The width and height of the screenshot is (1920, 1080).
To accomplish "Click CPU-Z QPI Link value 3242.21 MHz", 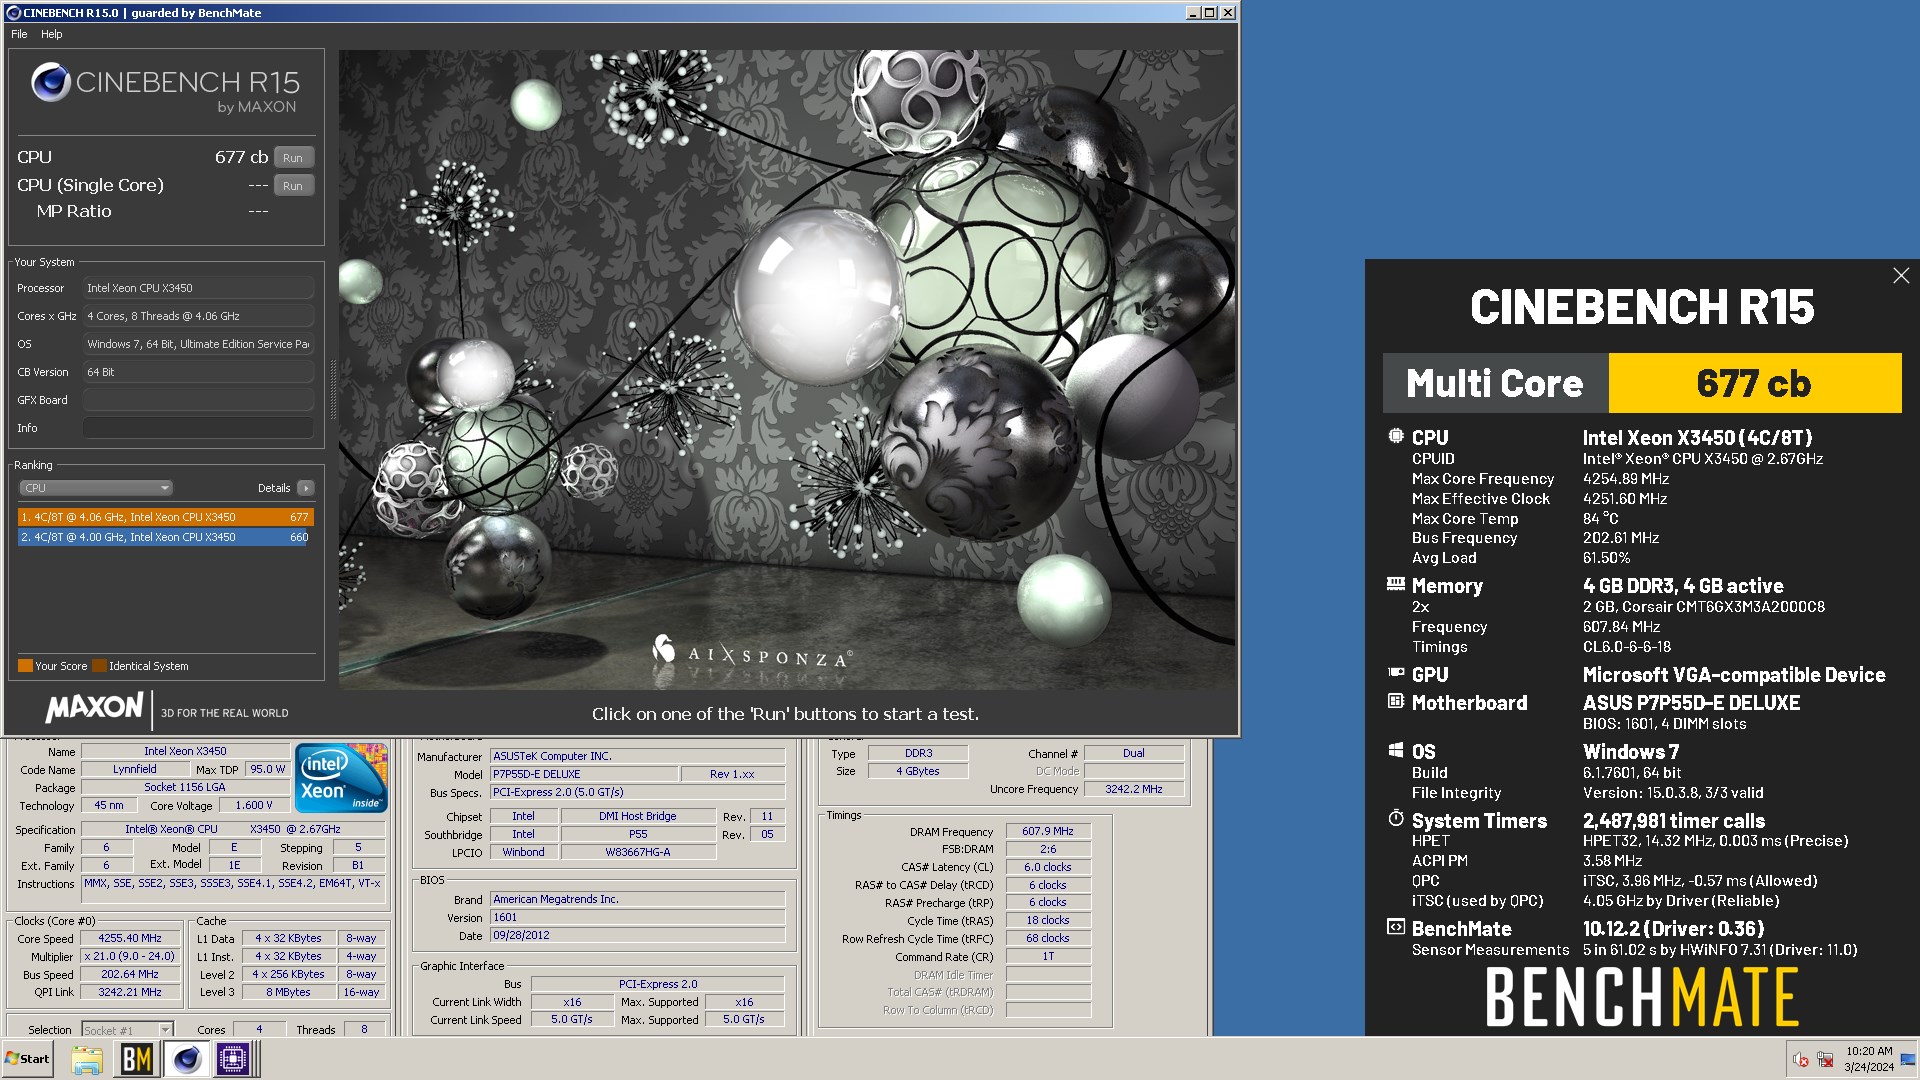I will pyautogui.click(x=130, y=993).
